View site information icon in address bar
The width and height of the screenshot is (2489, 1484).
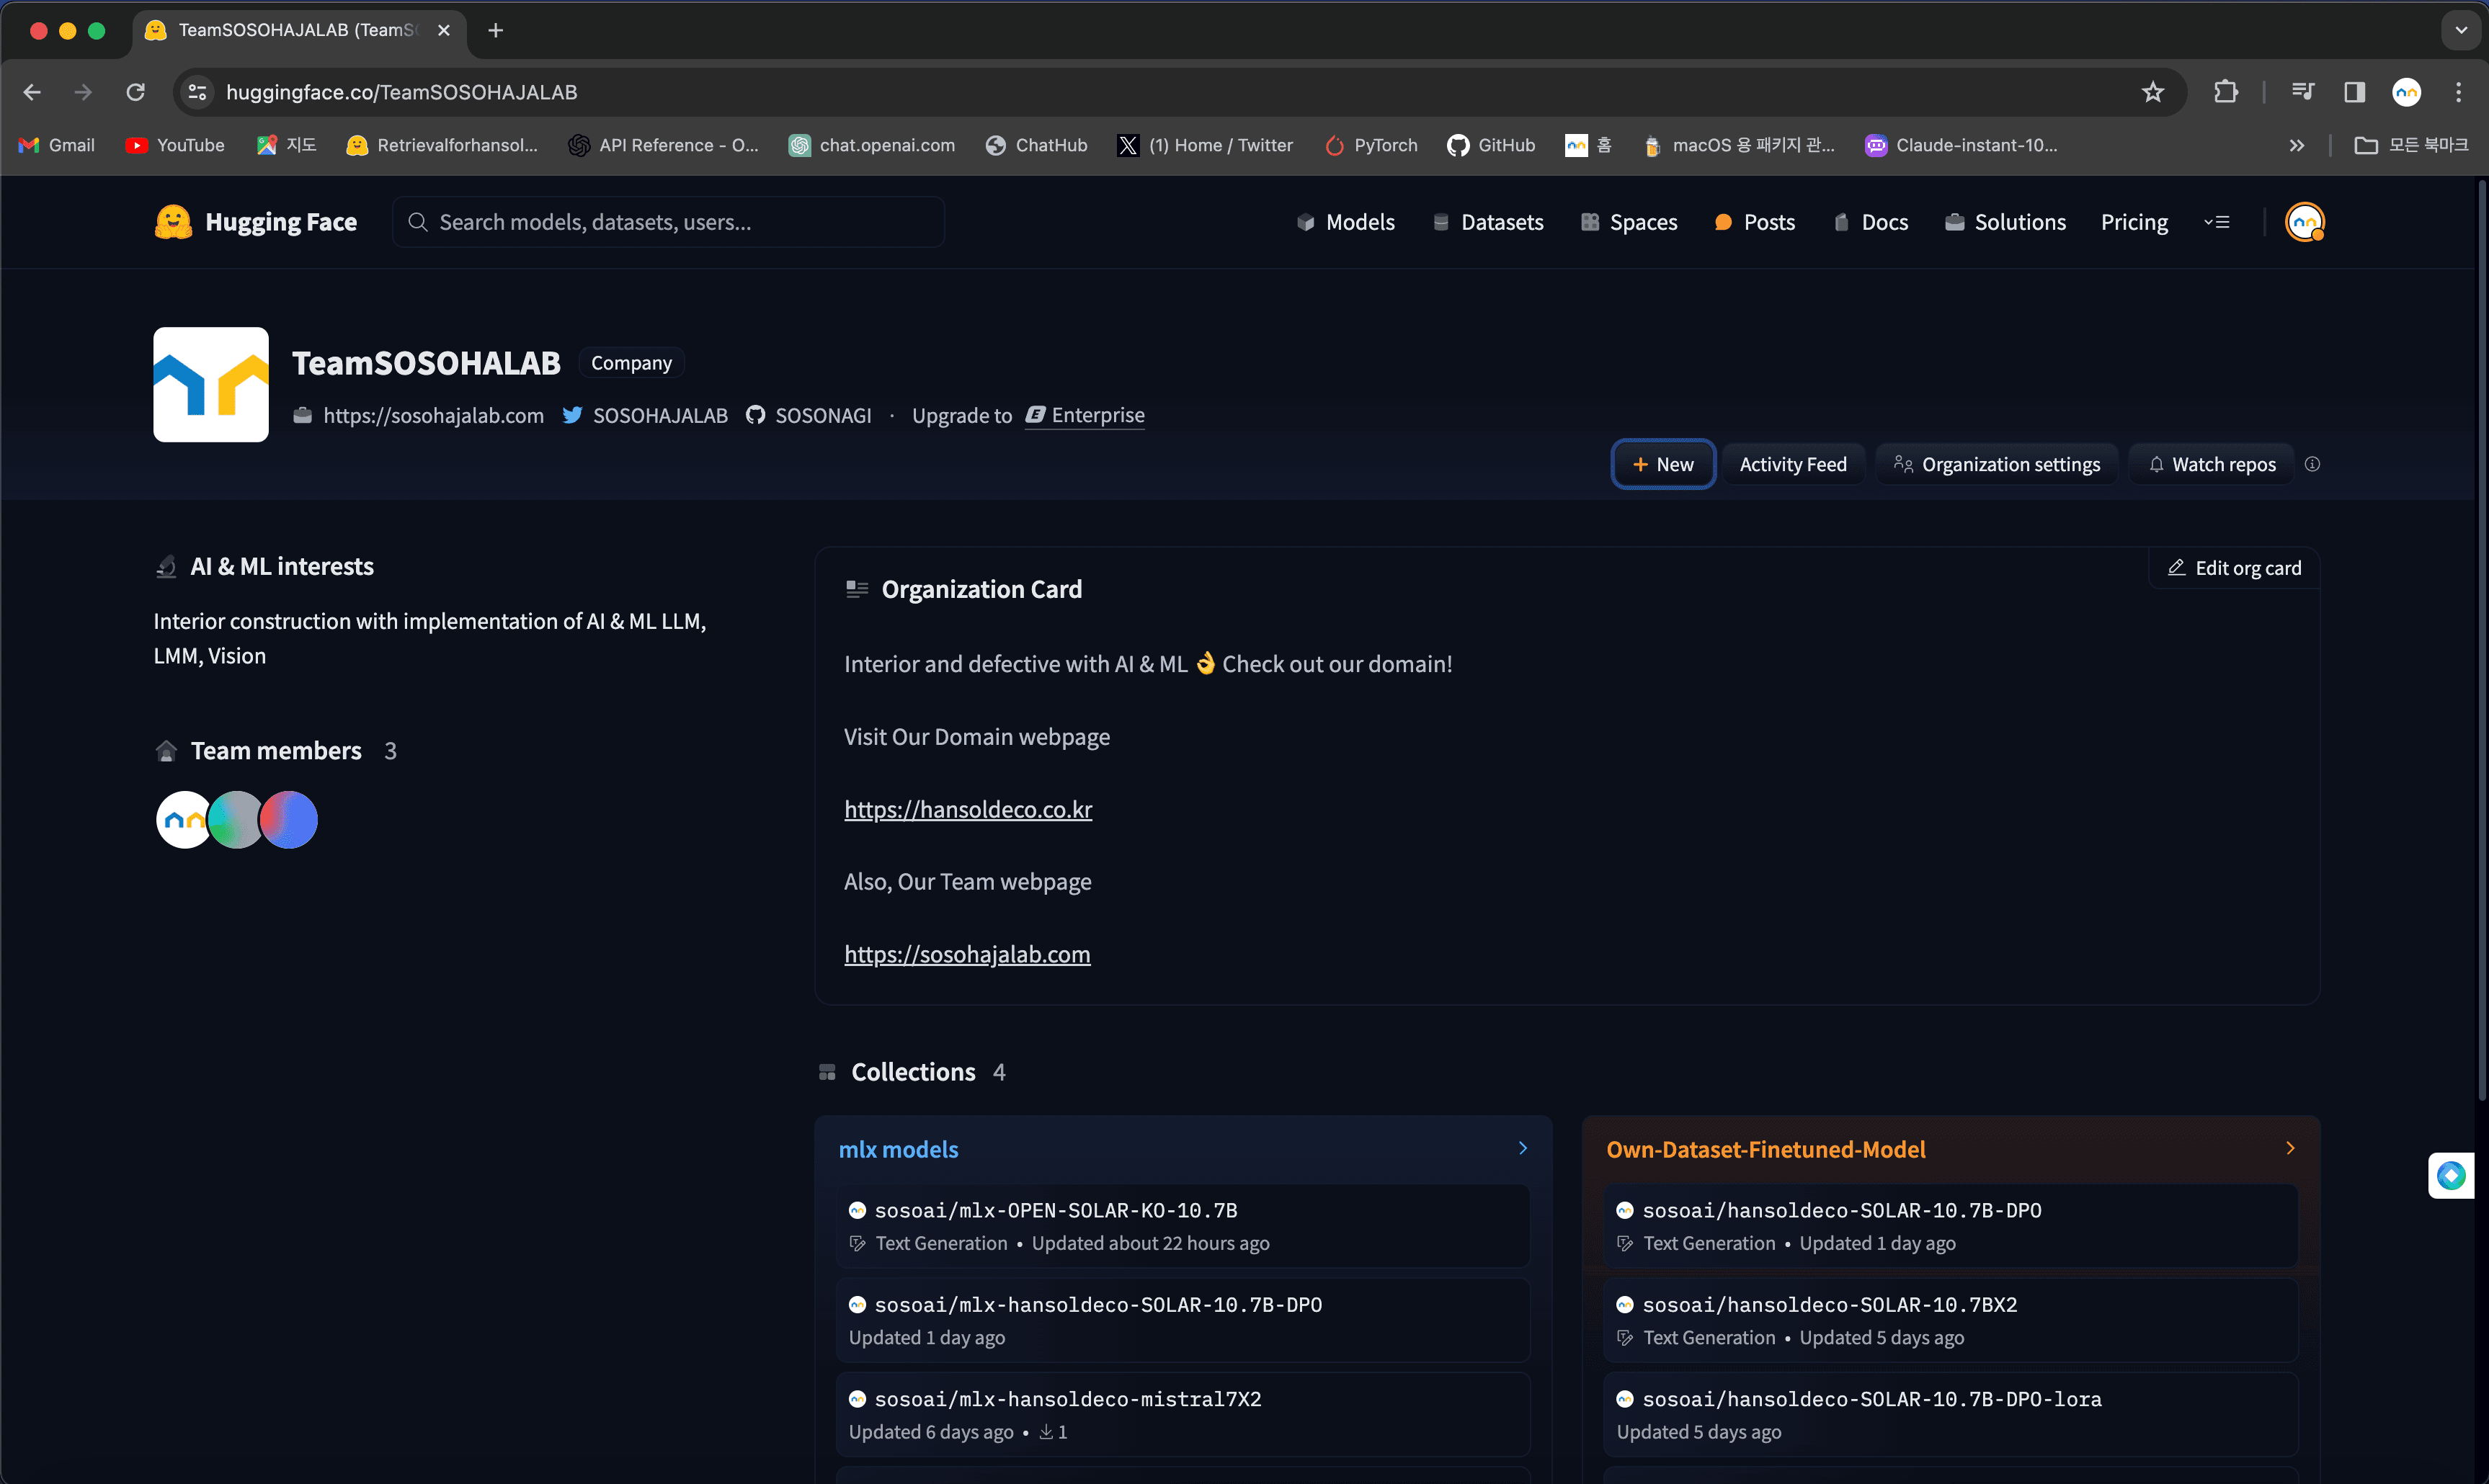[197, 92]
